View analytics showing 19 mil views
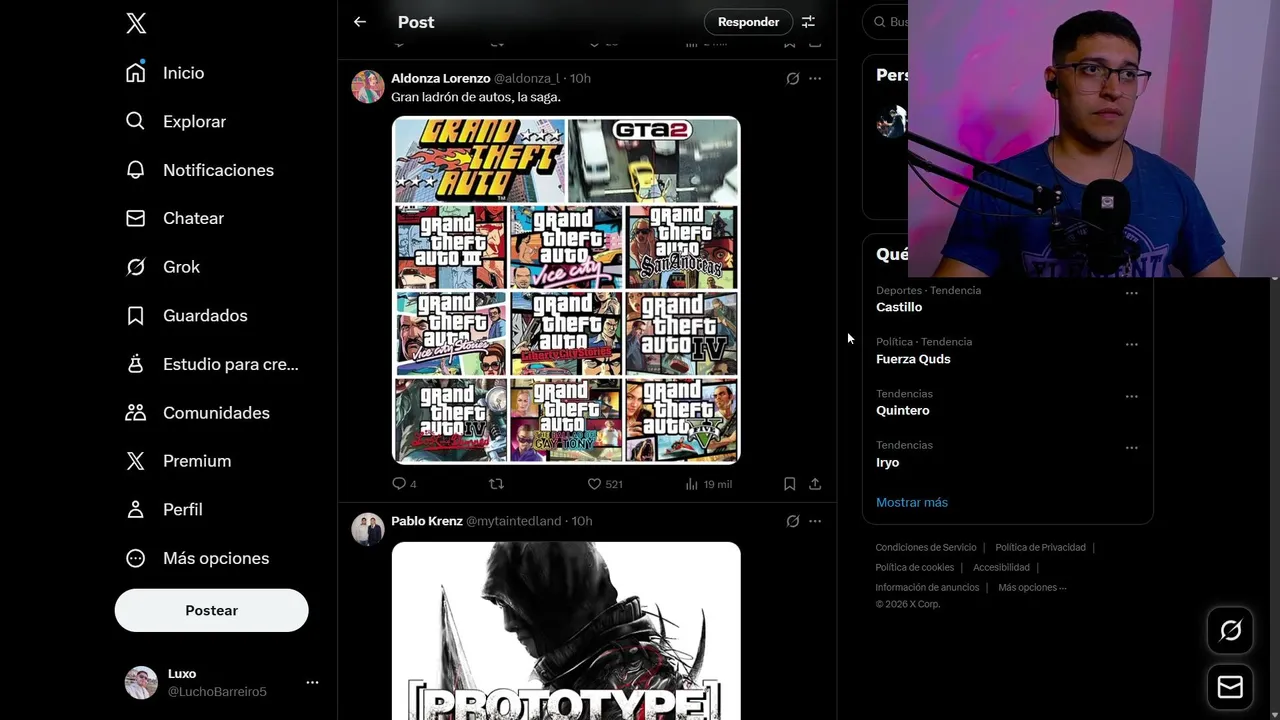The height and width of the screenshot is (720, 1280). pos(708,484)
